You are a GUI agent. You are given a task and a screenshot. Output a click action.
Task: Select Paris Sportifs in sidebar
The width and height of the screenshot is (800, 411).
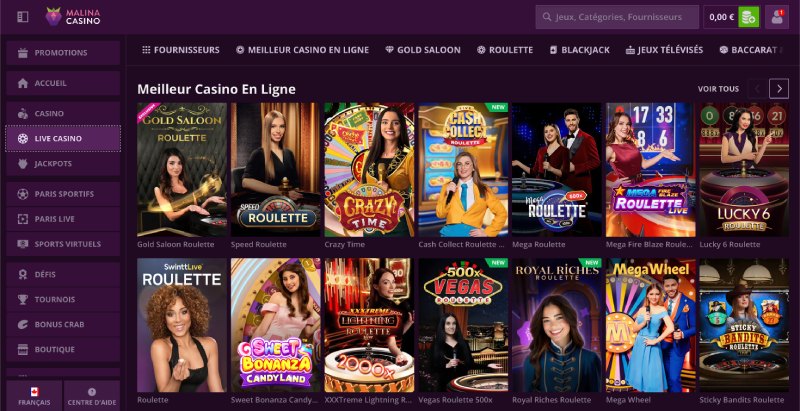click(63, 194)
